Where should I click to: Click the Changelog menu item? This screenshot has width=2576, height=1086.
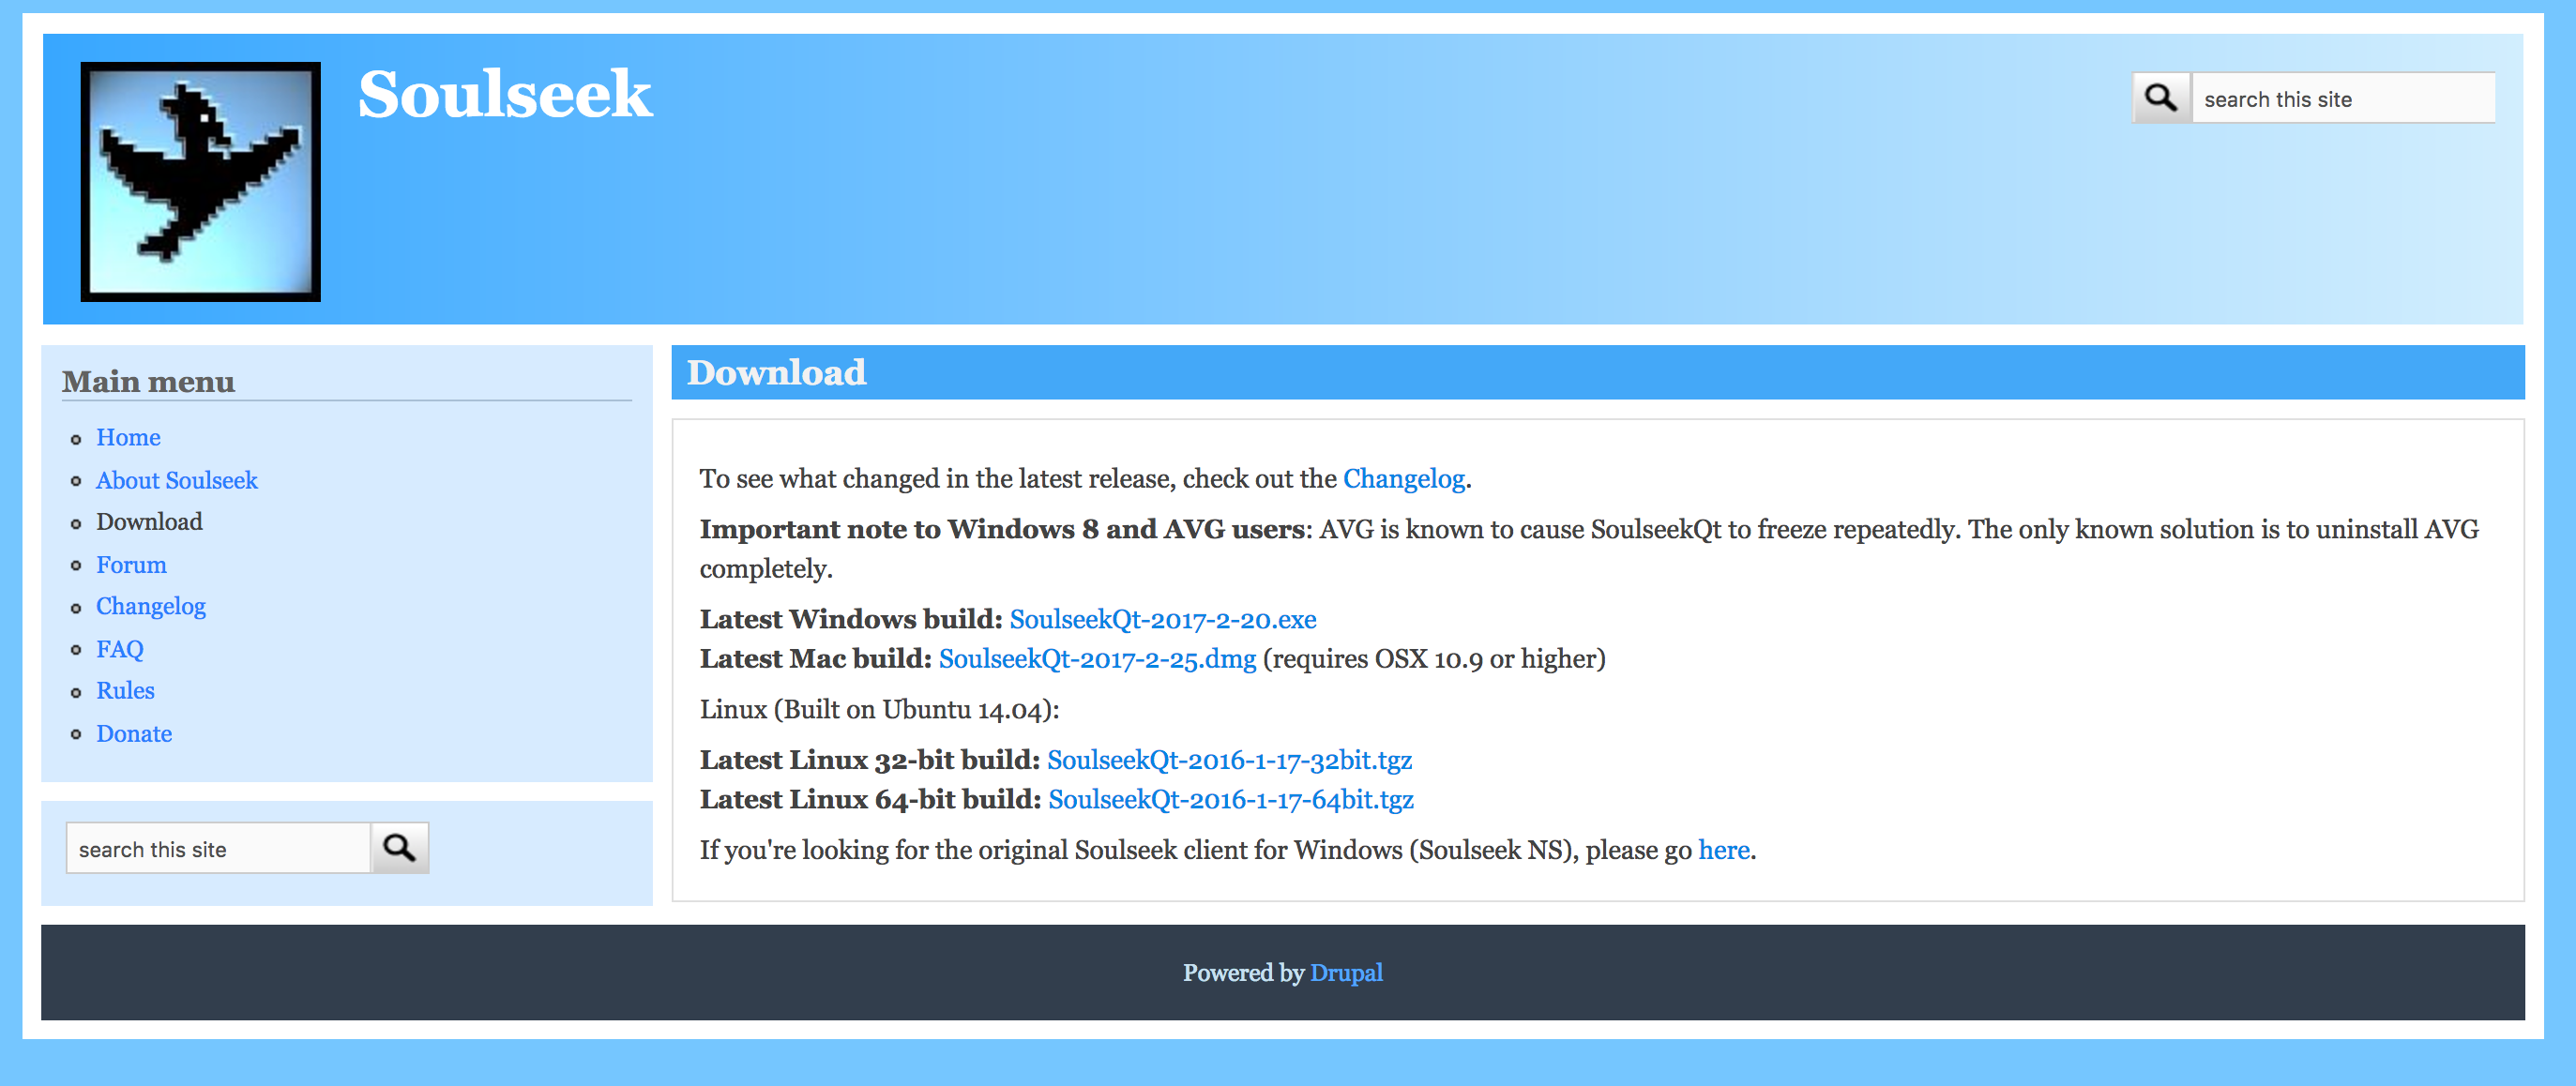149,606
